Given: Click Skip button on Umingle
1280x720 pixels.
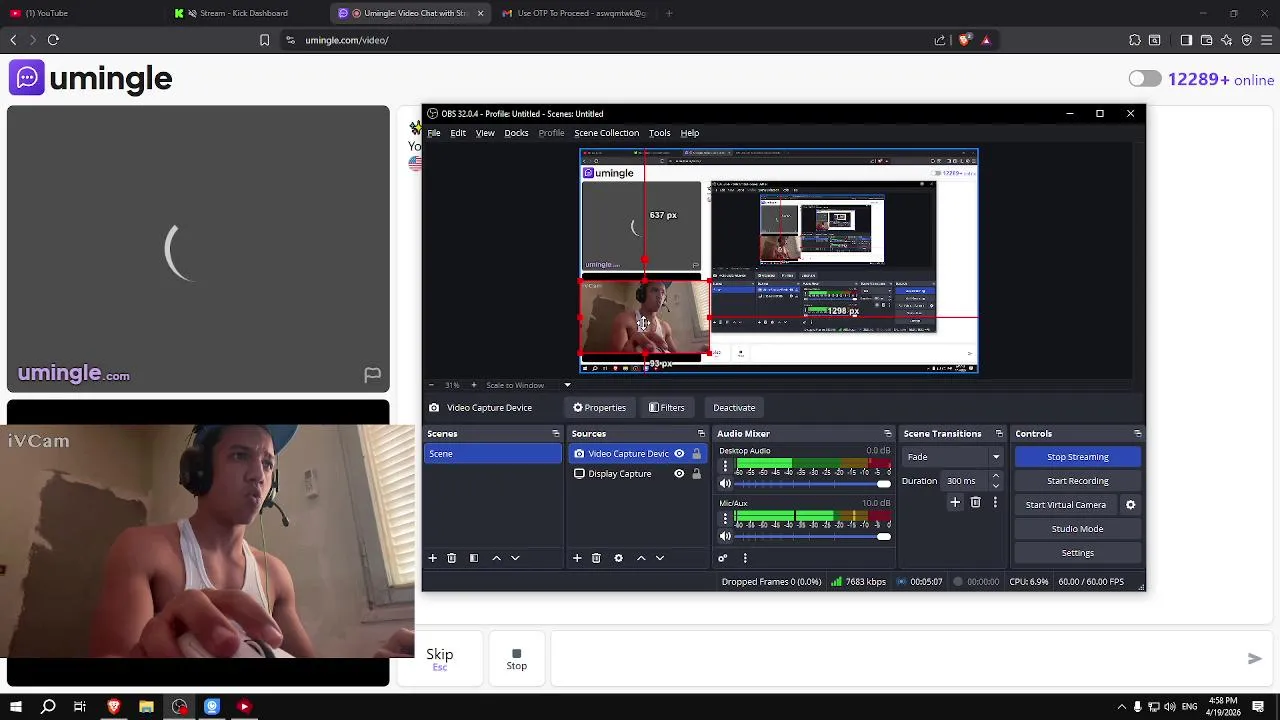Looking at the screenshot, I should coord(440,658).
